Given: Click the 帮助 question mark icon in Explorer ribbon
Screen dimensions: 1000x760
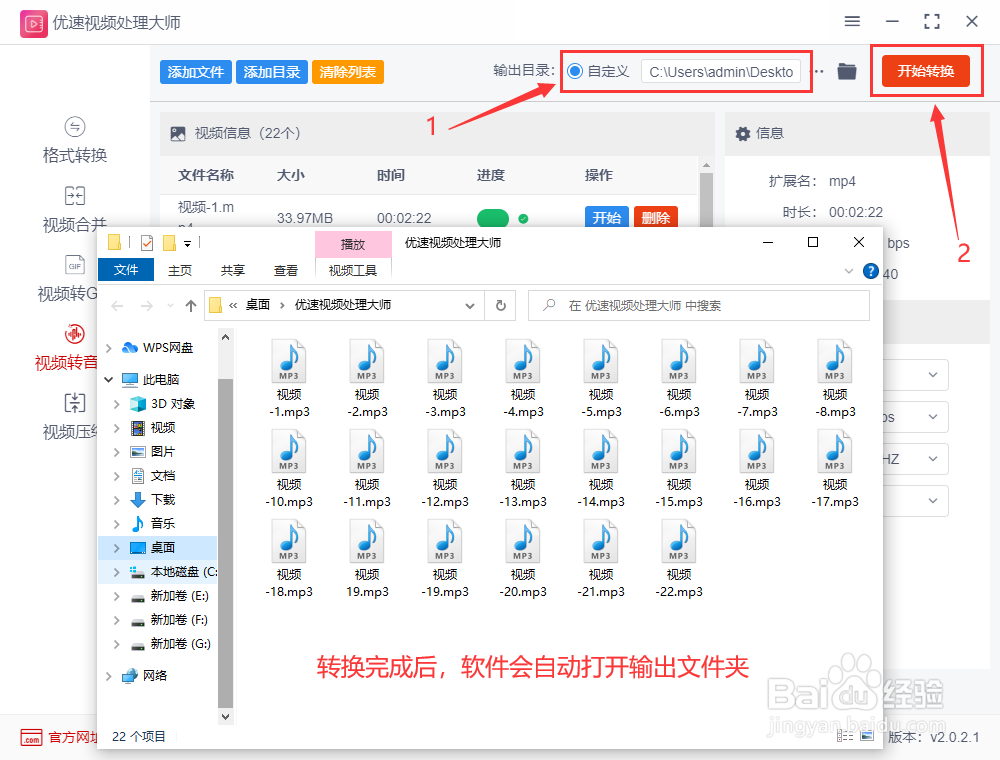Looking at the screenshot, I should (870, 270).
